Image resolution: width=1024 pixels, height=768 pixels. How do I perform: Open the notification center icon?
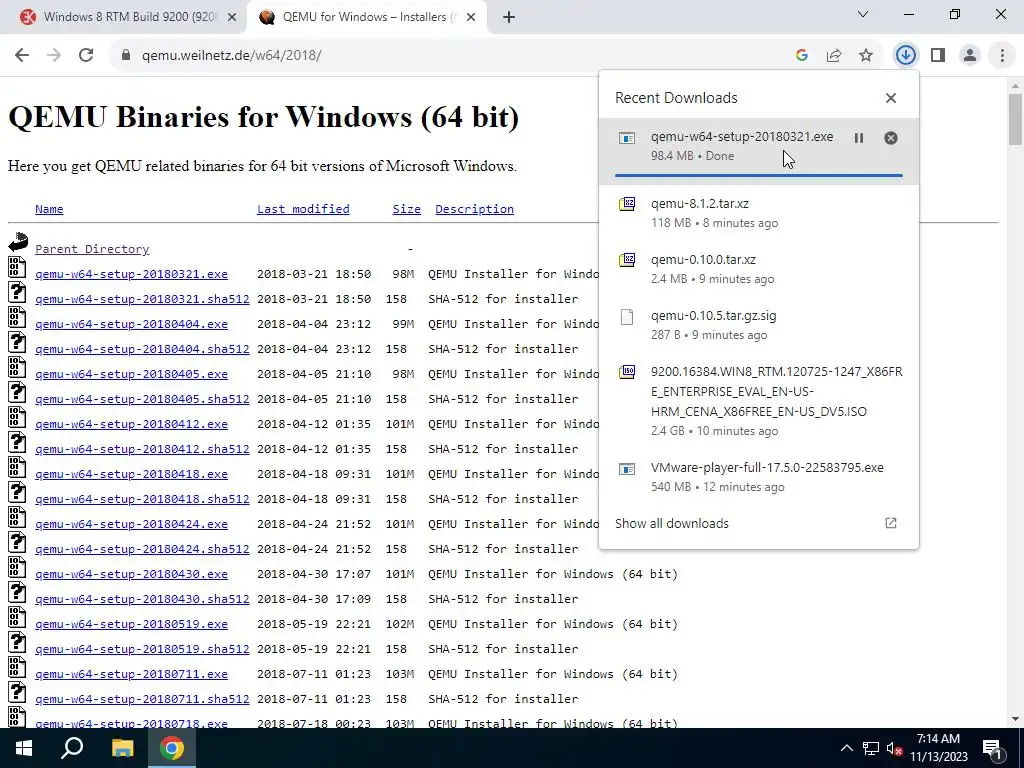pos(993,748)
